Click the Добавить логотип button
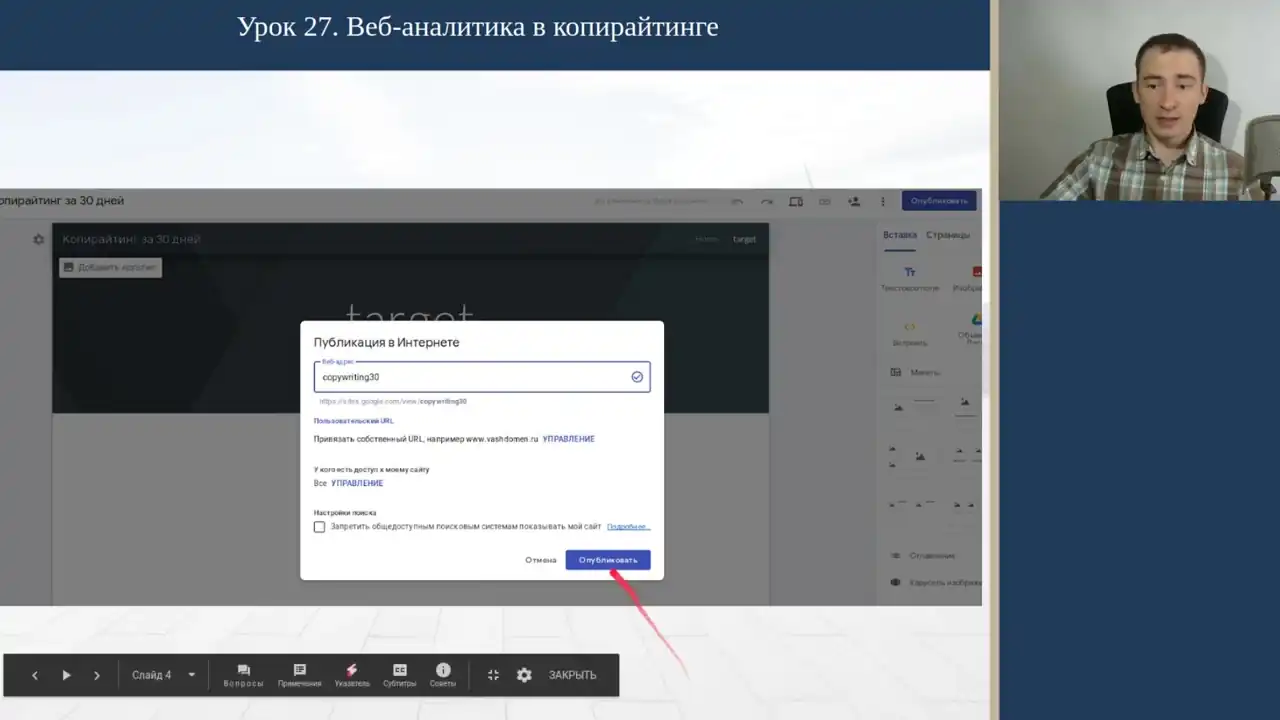The width and height of the screenshot is (1280, 720). [110, 267]
